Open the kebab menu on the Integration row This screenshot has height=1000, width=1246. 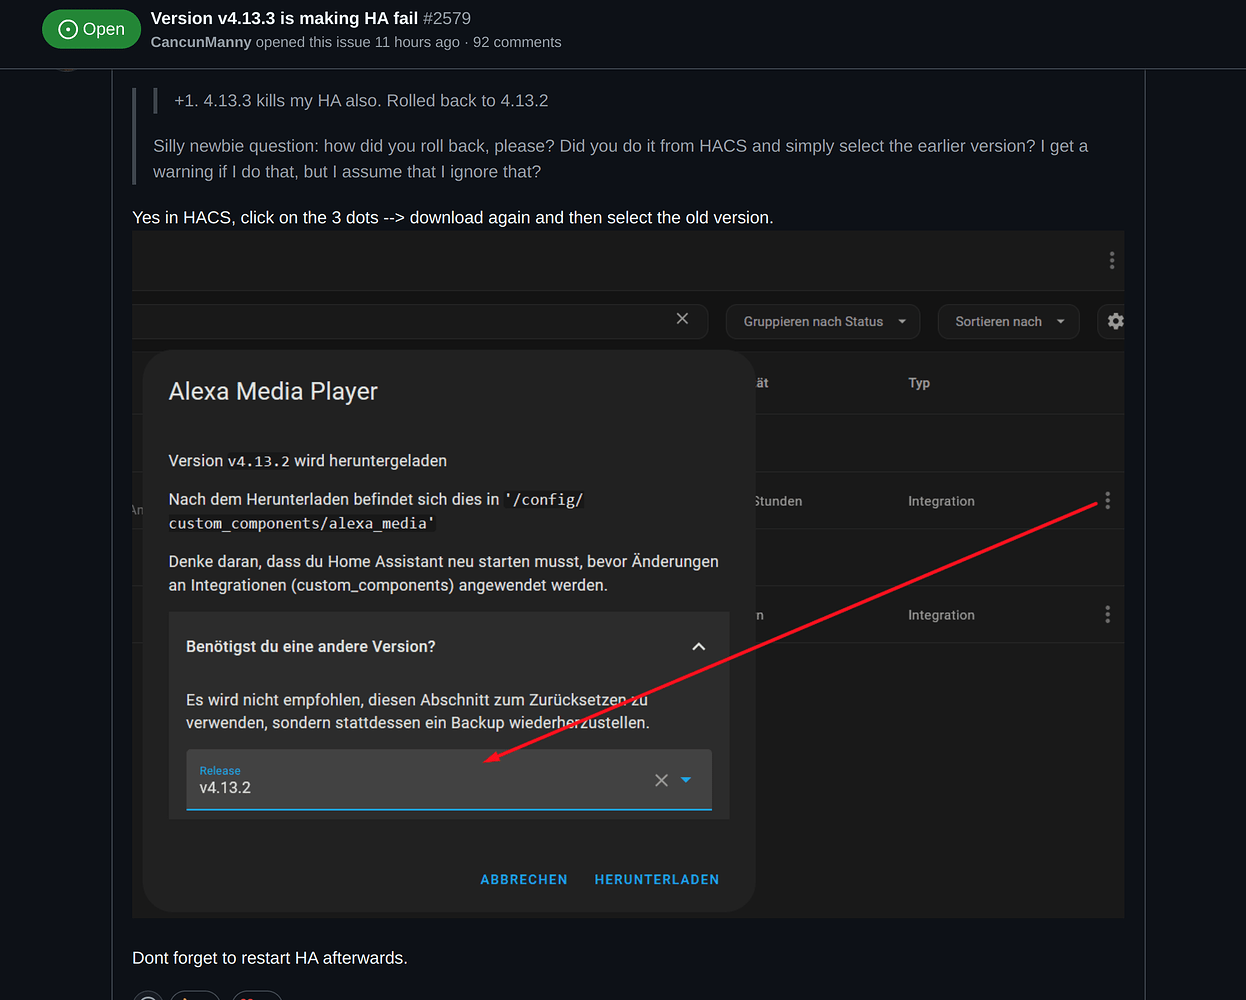pos(1107,501)
